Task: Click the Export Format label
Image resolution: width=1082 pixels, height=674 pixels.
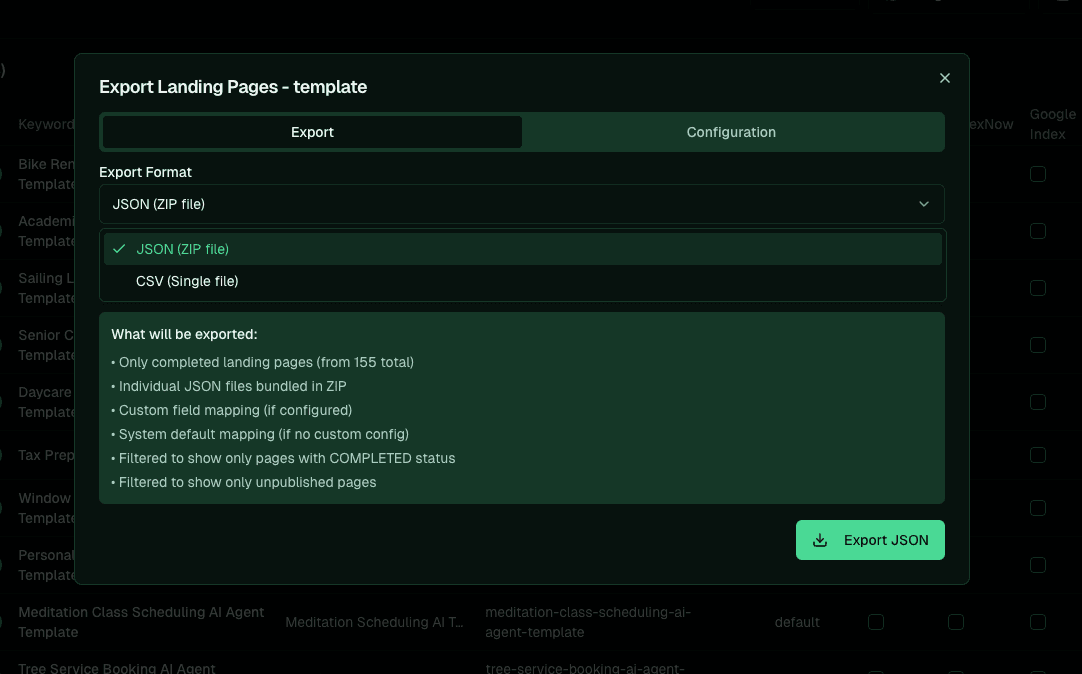Action: (146, 172)
